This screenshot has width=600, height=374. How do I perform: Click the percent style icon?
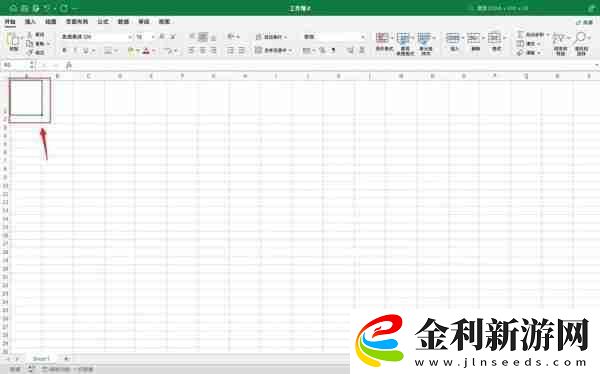(322, 50)
